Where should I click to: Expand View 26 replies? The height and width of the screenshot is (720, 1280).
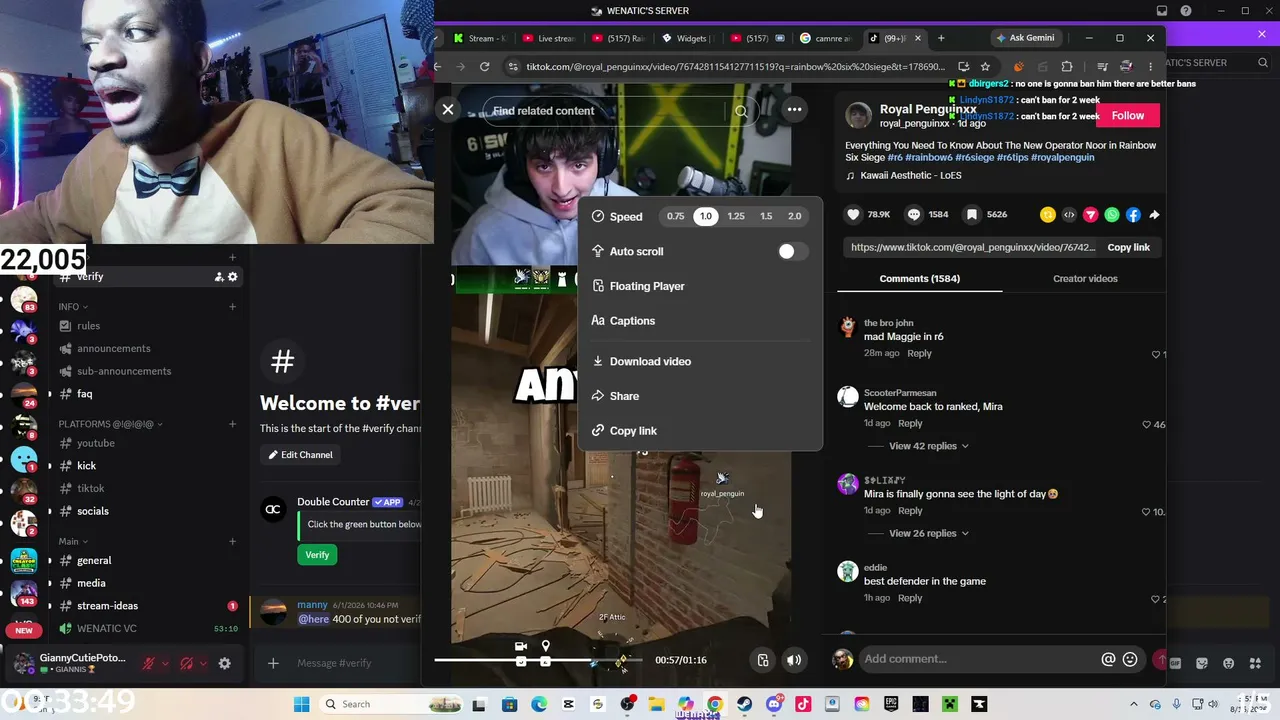(x=928, y=533)
